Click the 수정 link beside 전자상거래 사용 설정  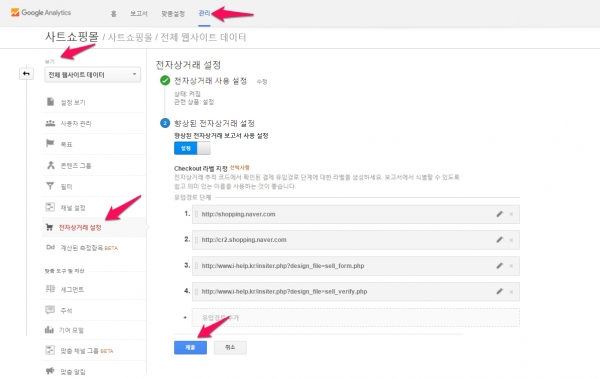(x=262, y=82)
